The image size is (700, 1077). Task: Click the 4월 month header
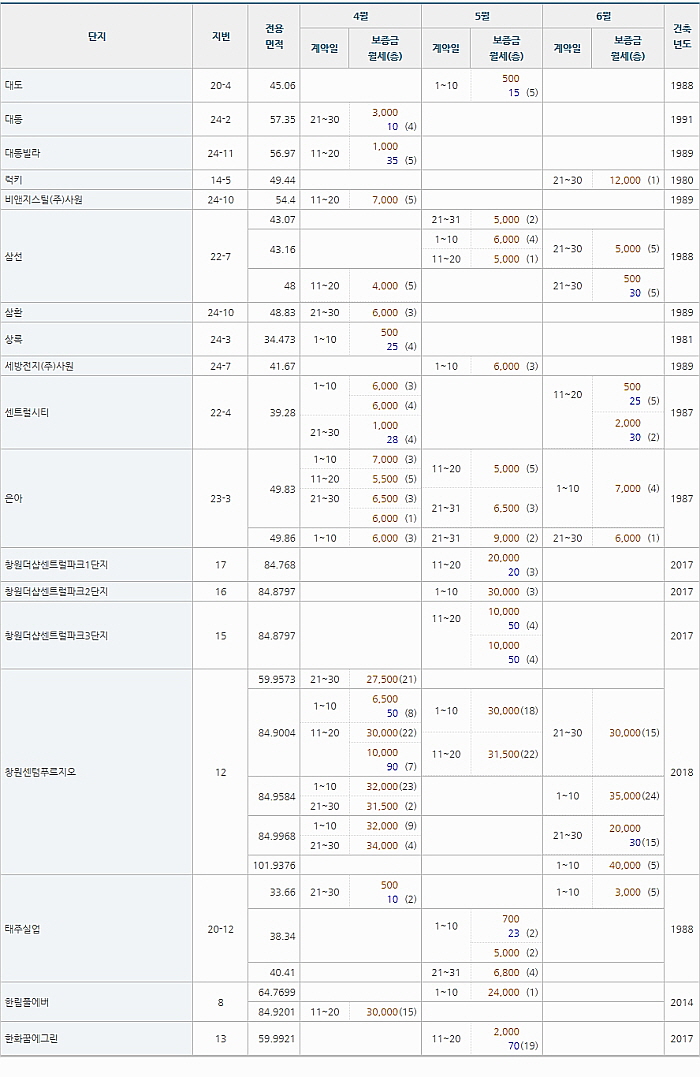point(361,16)
